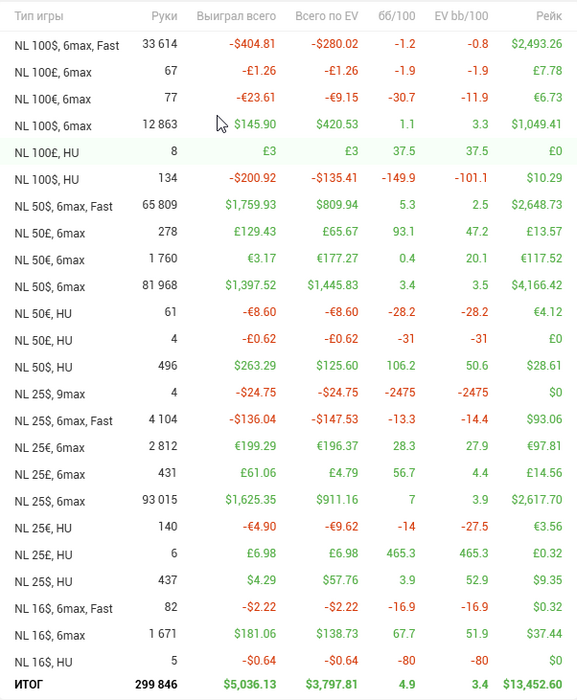Image resolution: width=577 pixels, height=700 pixels.
Task: Click the $5,036.13 total winnings value
Action: 250,684
